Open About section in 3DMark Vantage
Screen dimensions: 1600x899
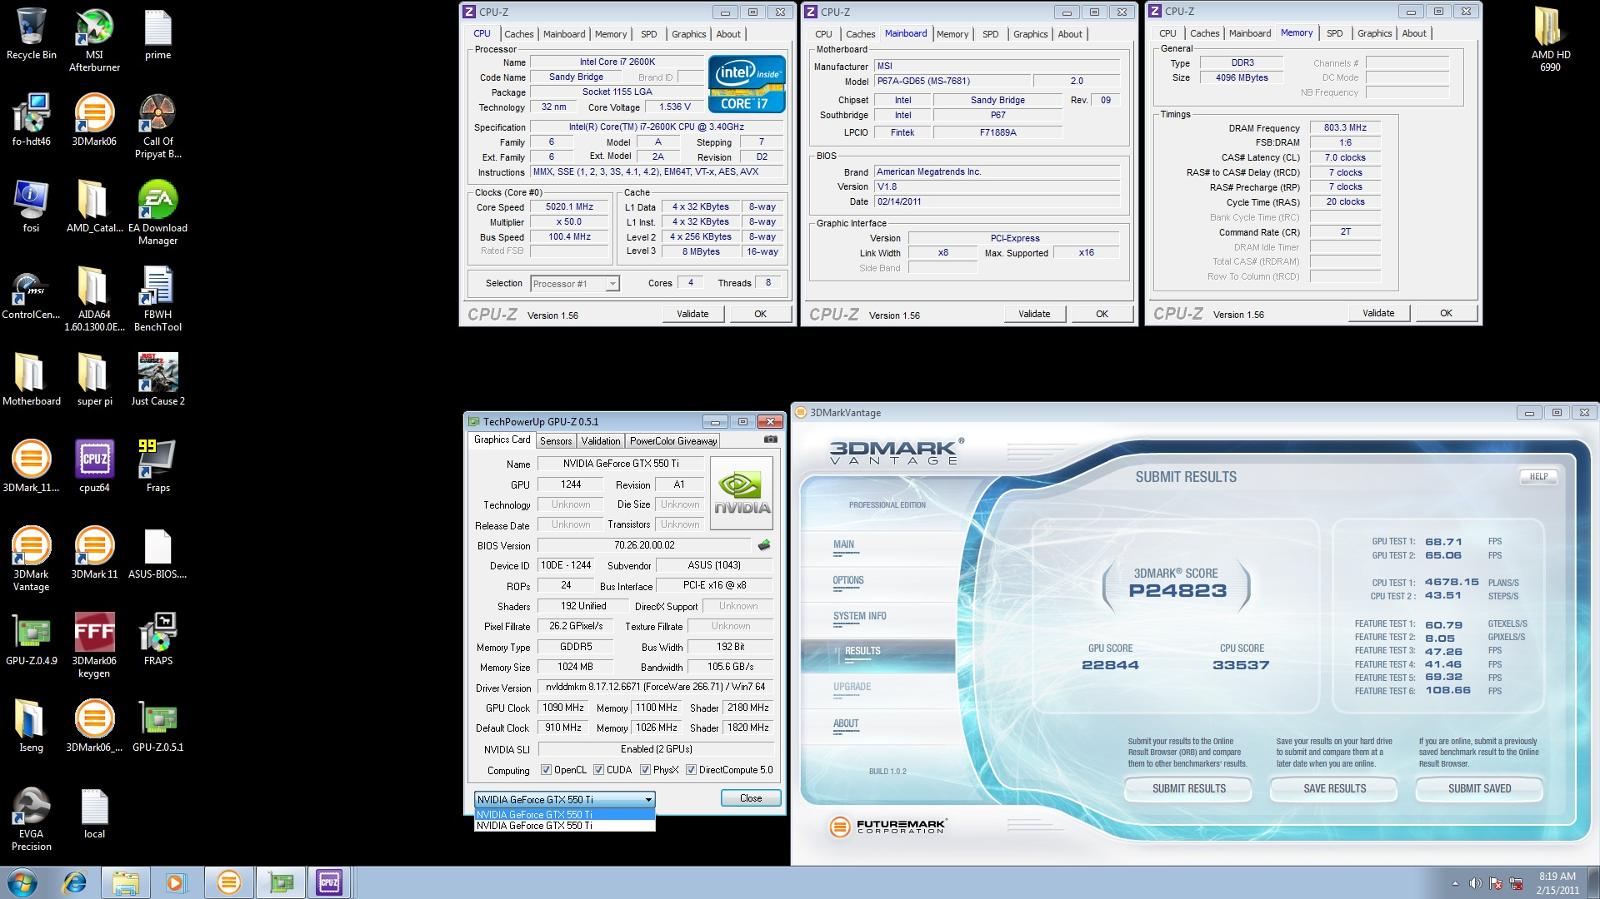845,724
